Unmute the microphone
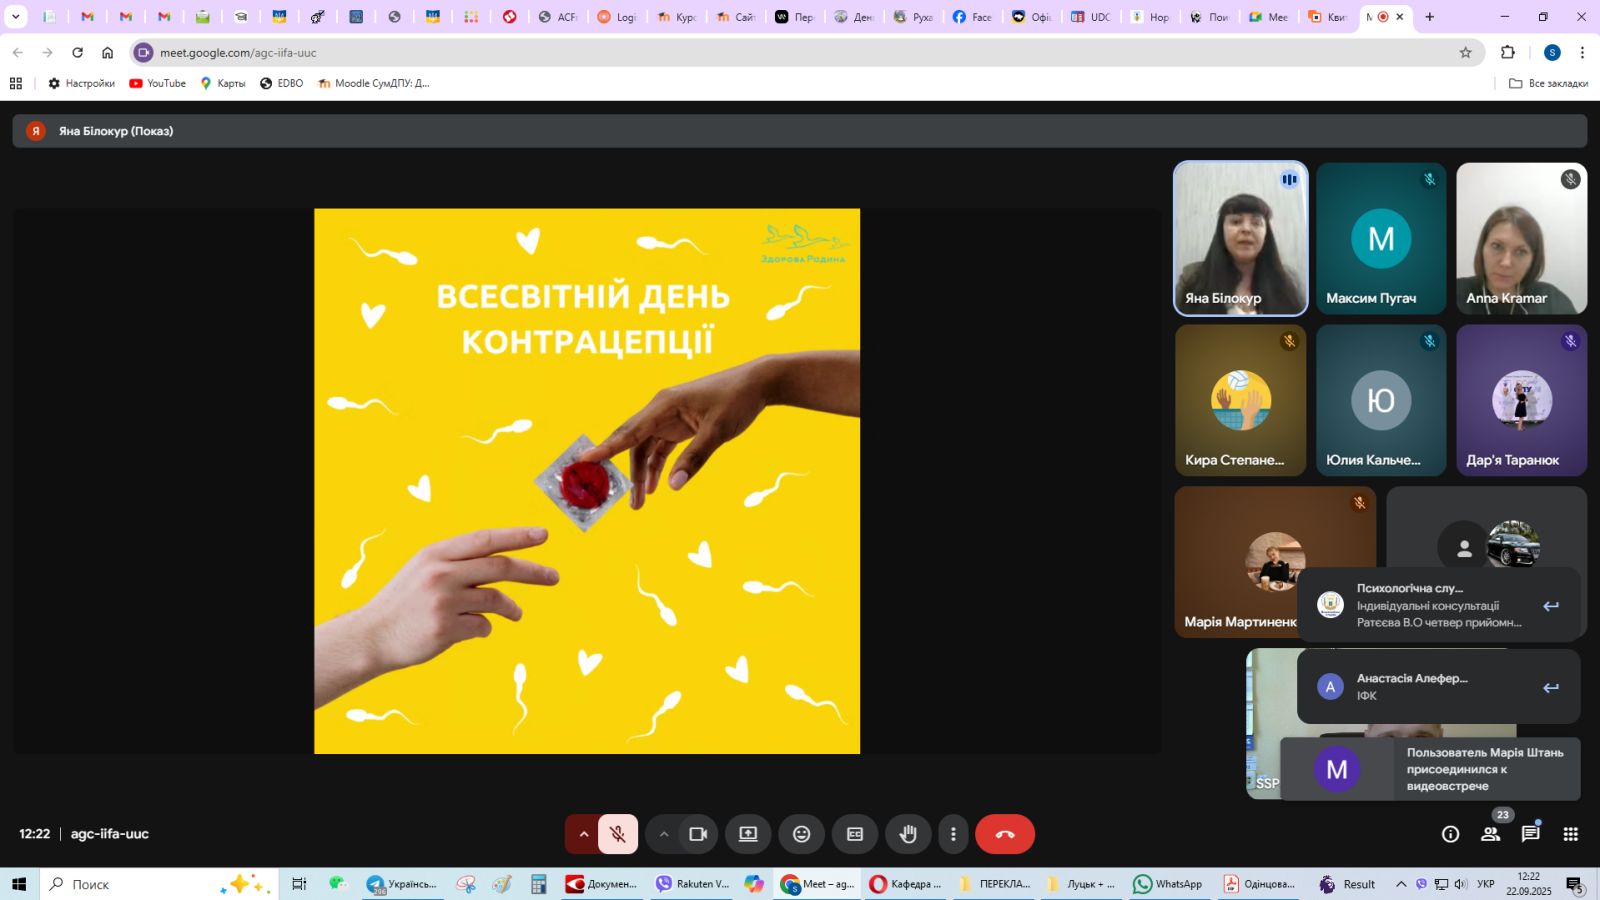This screenshot has height=900, width=1600. (x=618, y=834)
